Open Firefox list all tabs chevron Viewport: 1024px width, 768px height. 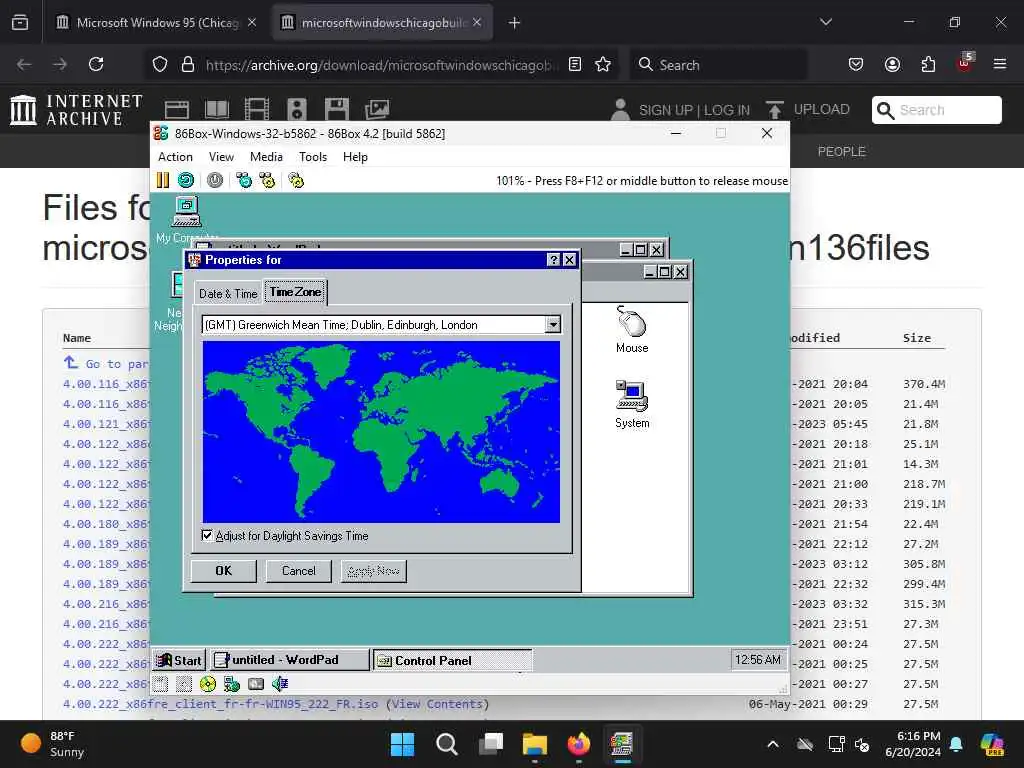825,22
